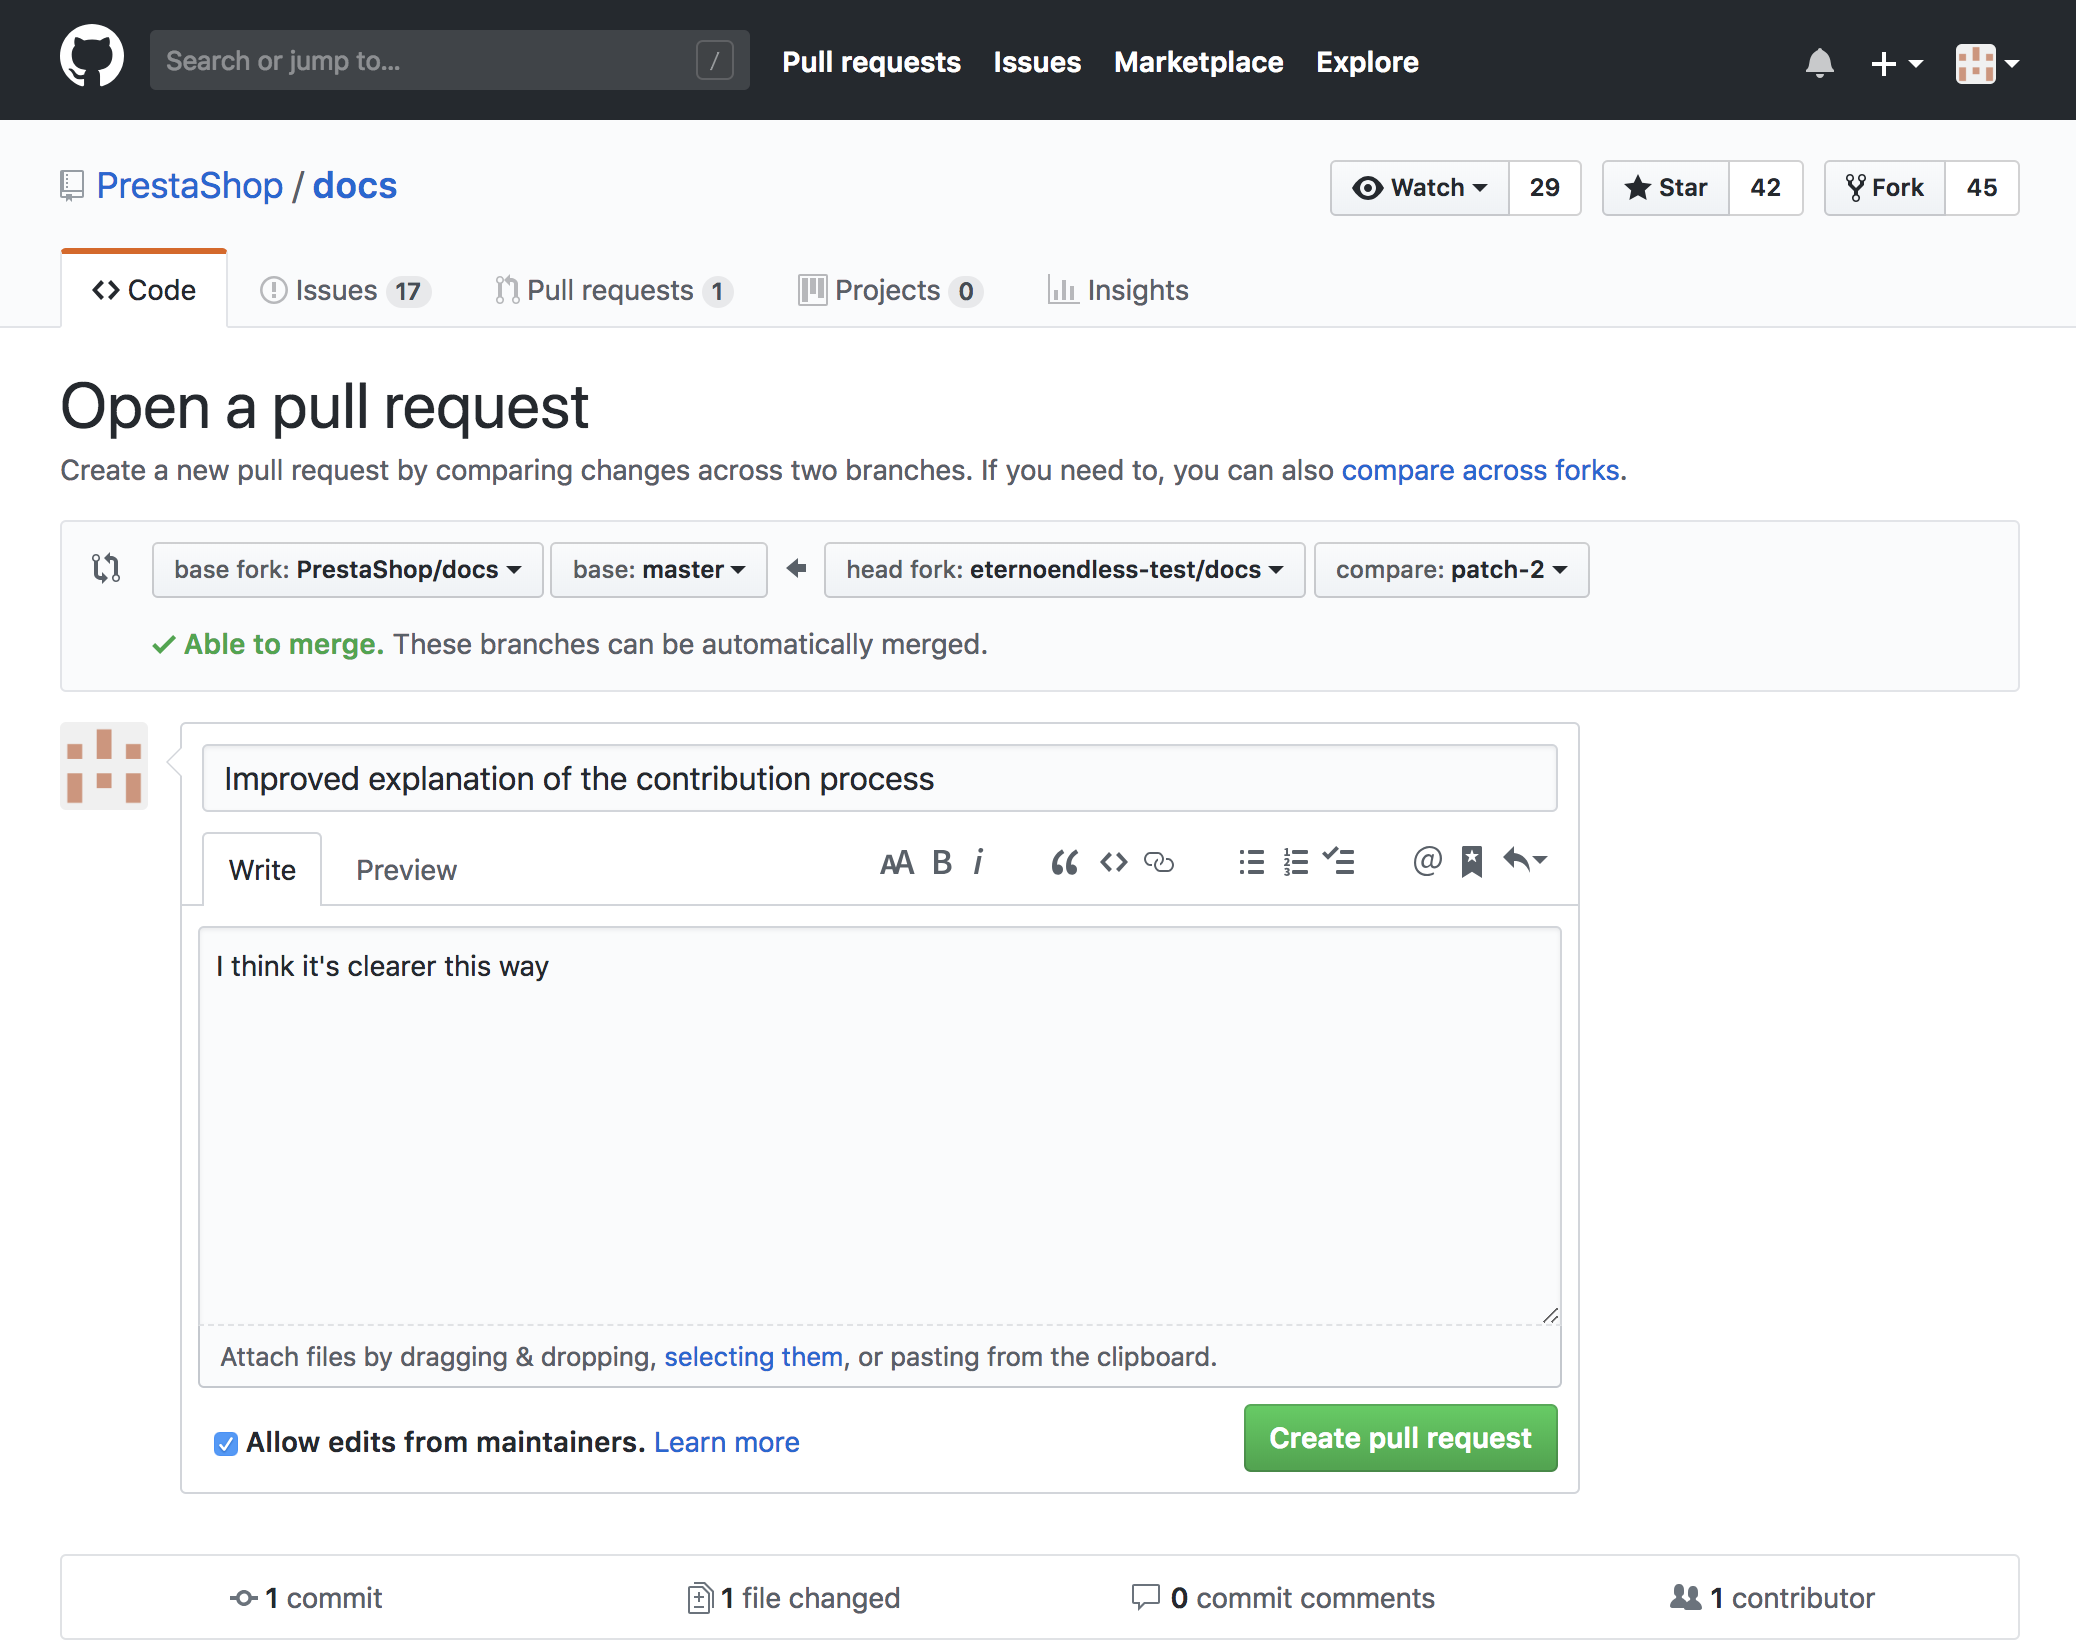
Task: Open user avatar account menu
Action: click(x=1987, y=63)
